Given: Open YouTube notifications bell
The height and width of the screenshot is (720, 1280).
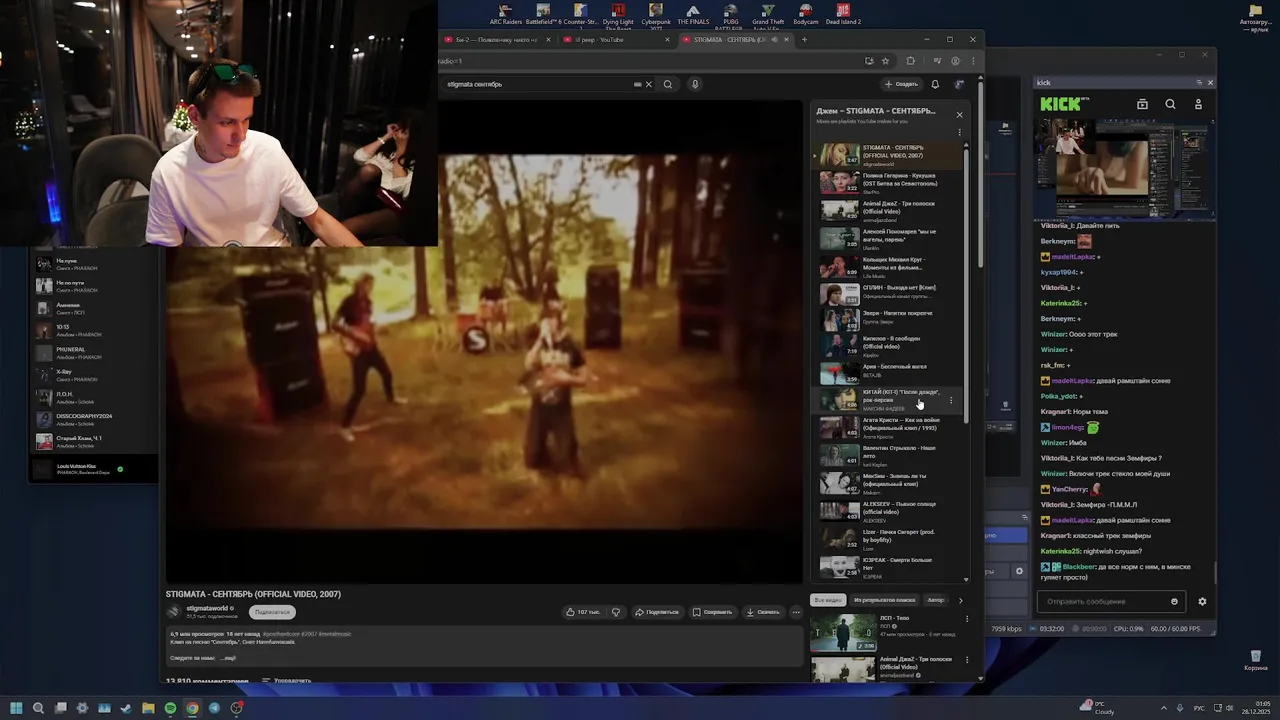Looking at the screenshot, I should tap(935, 84).
